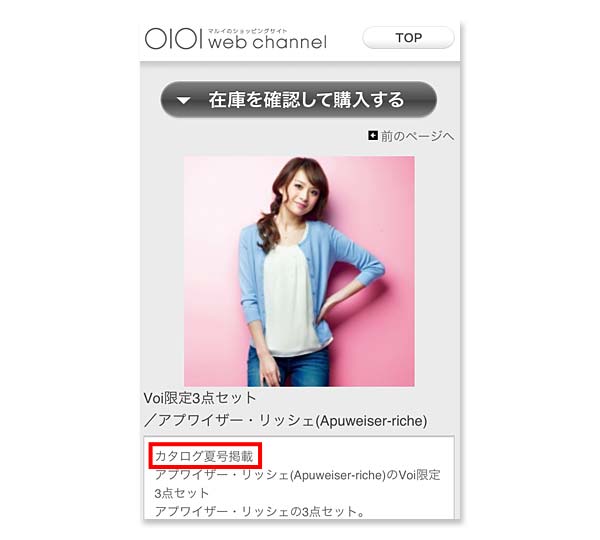Click description line ending with のVoi限定

tap(297, 475)
